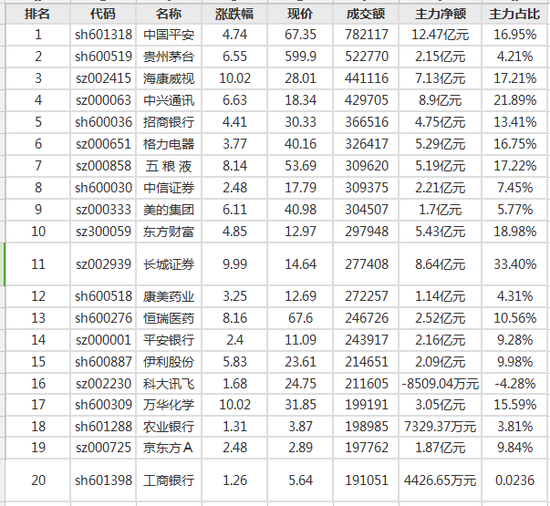This screenshot has height=506, width=550.
Task: Select net amount cell 8.9亿元
Action: tap(440, 100)
